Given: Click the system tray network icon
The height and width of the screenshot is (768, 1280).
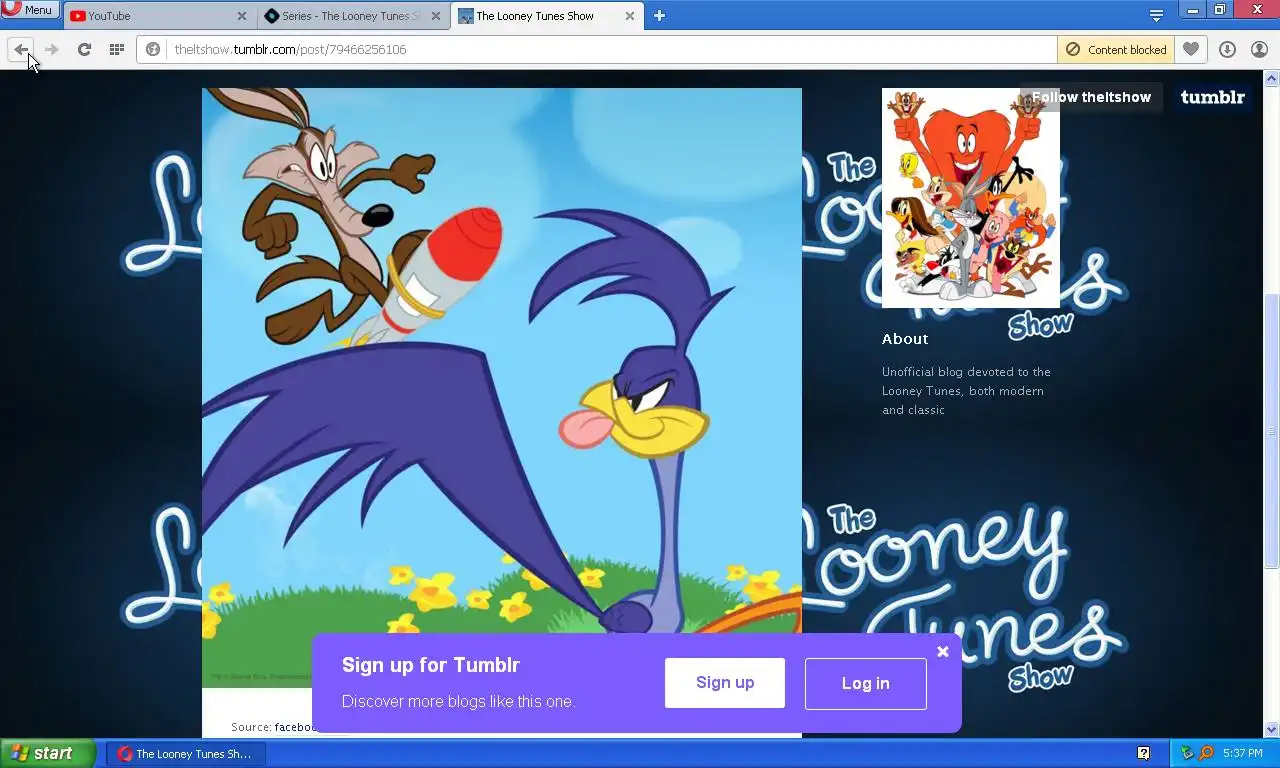Looking at the screenshot, I should [1187, 753].
